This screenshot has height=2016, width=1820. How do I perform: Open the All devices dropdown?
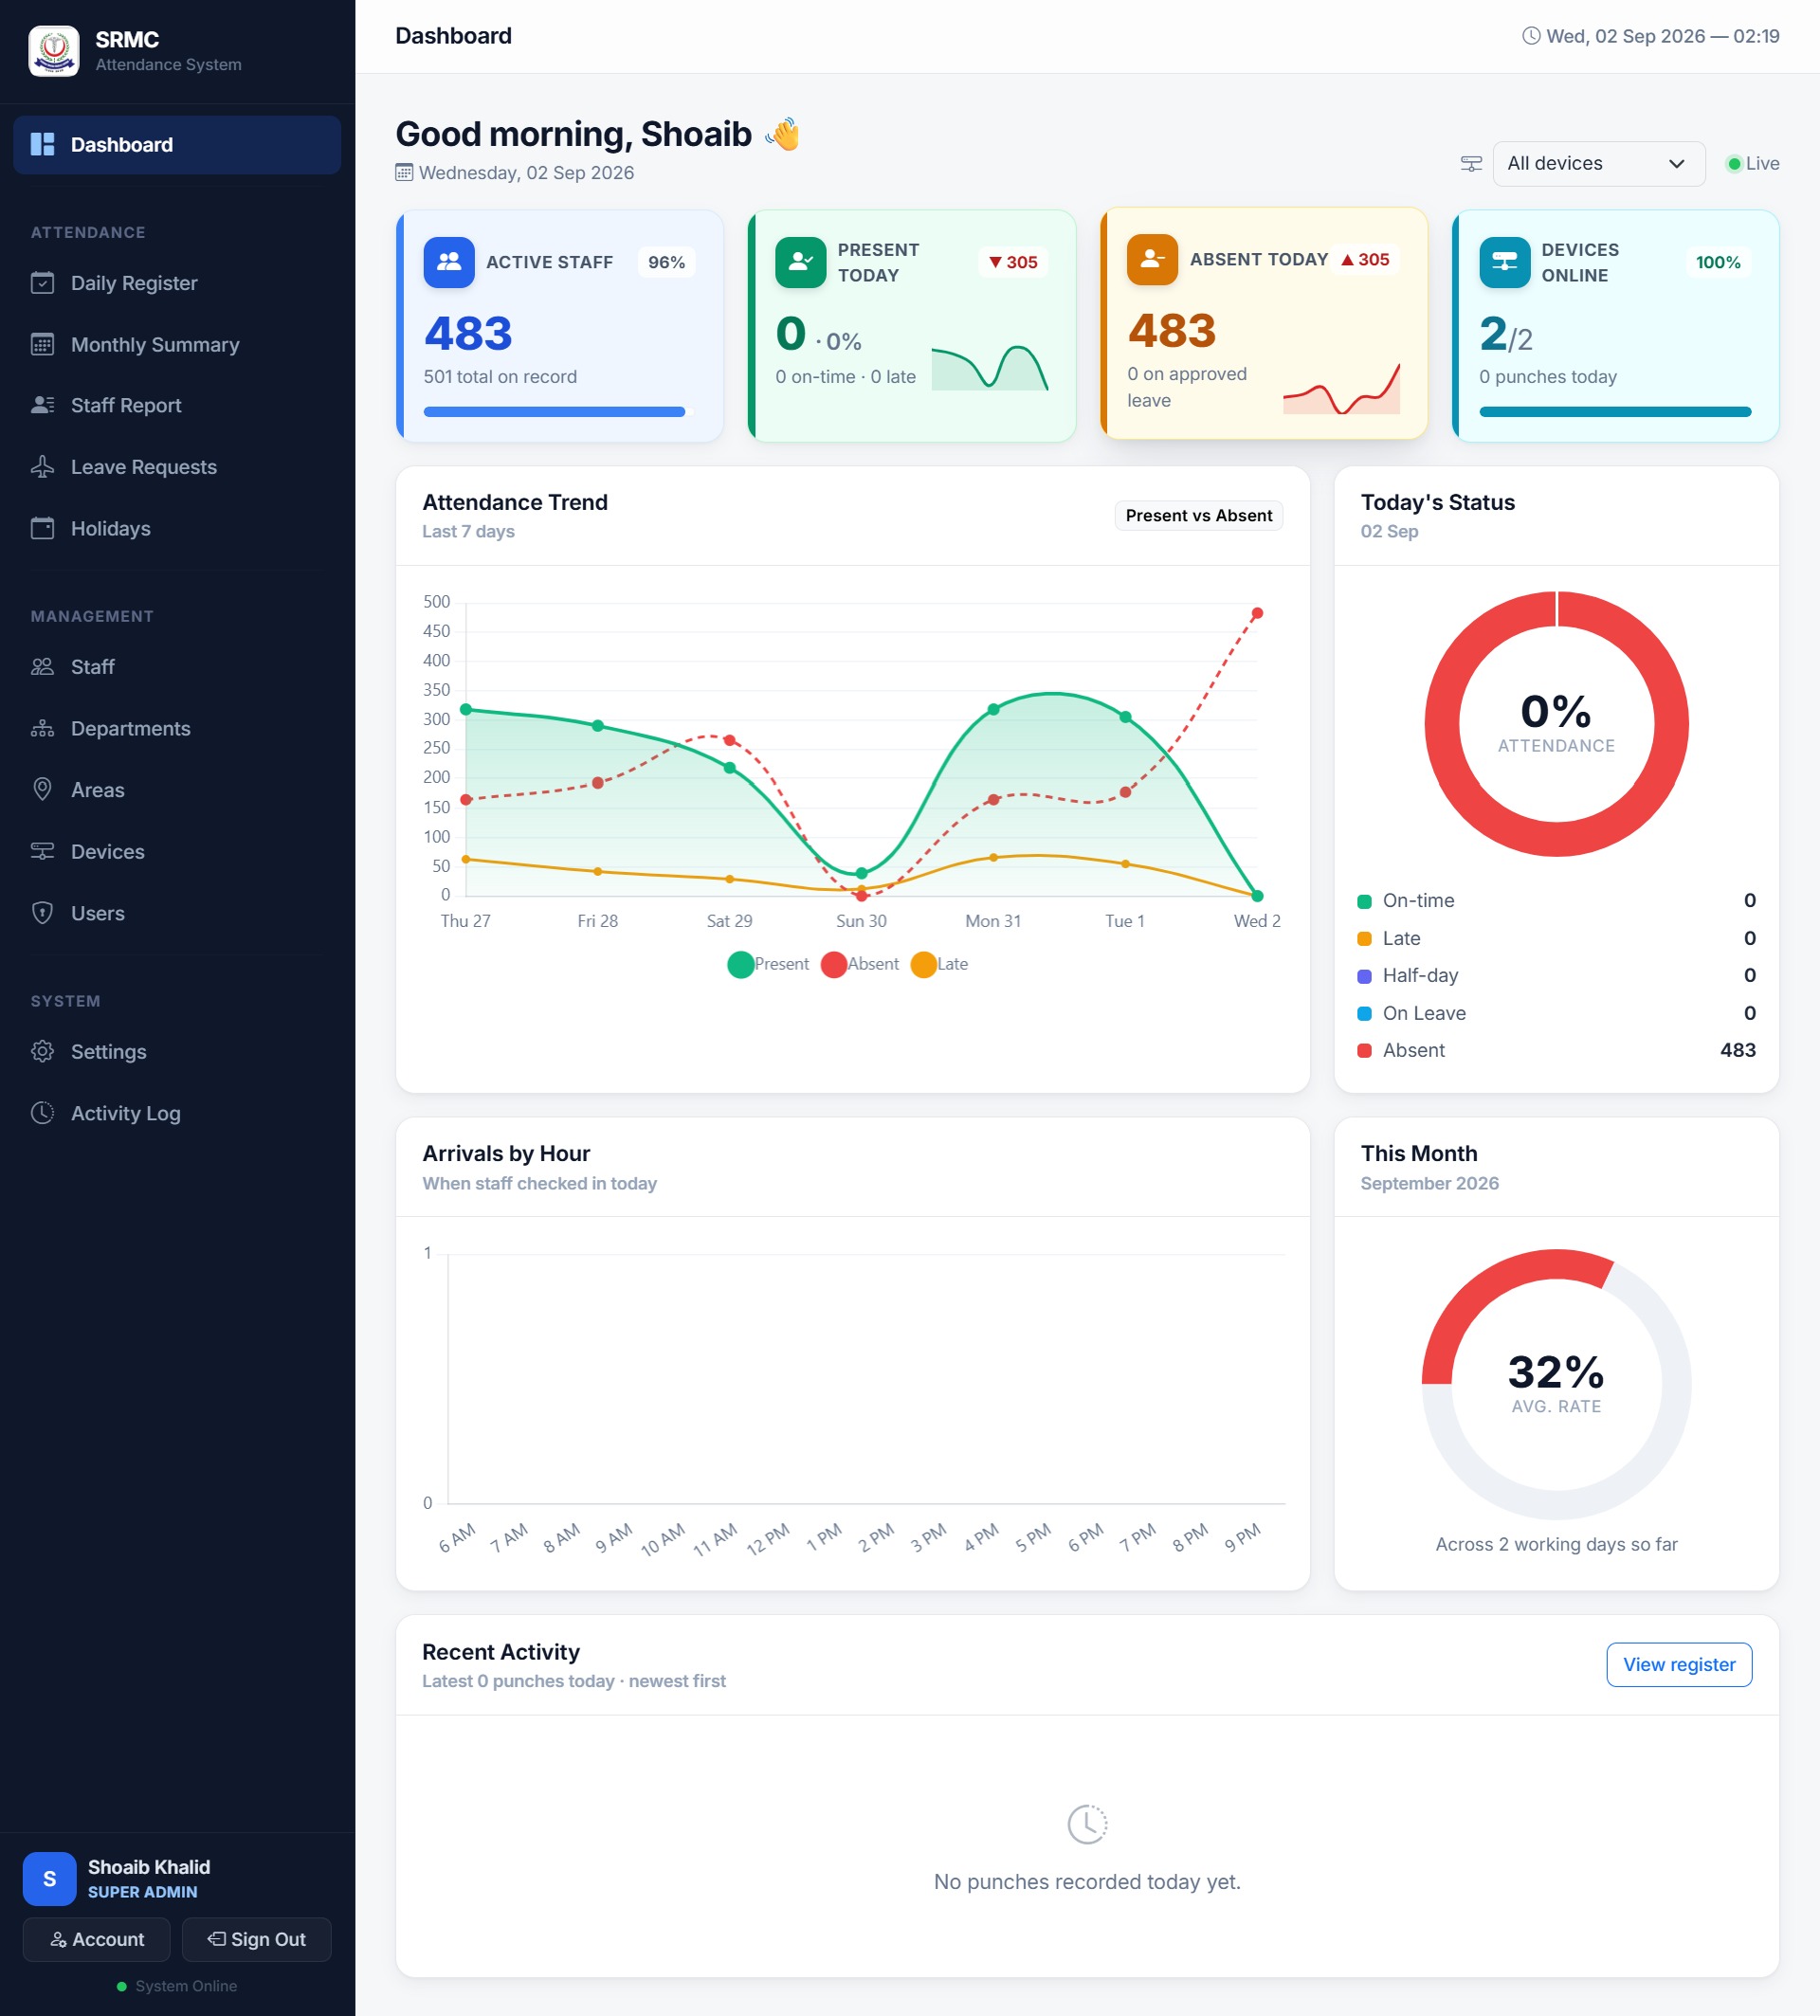point(1599,164)
